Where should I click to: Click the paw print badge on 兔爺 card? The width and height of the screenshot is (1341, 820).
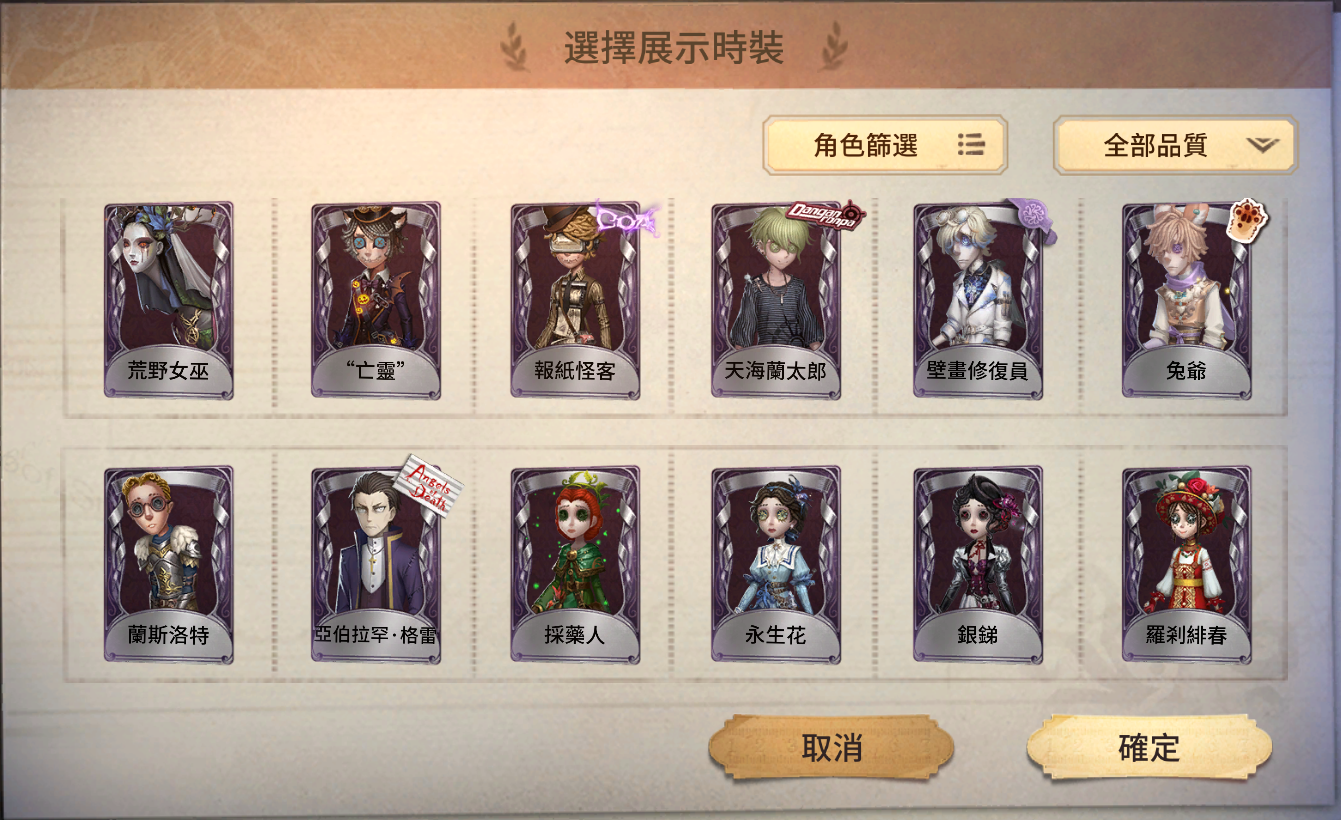point(1247,219)
